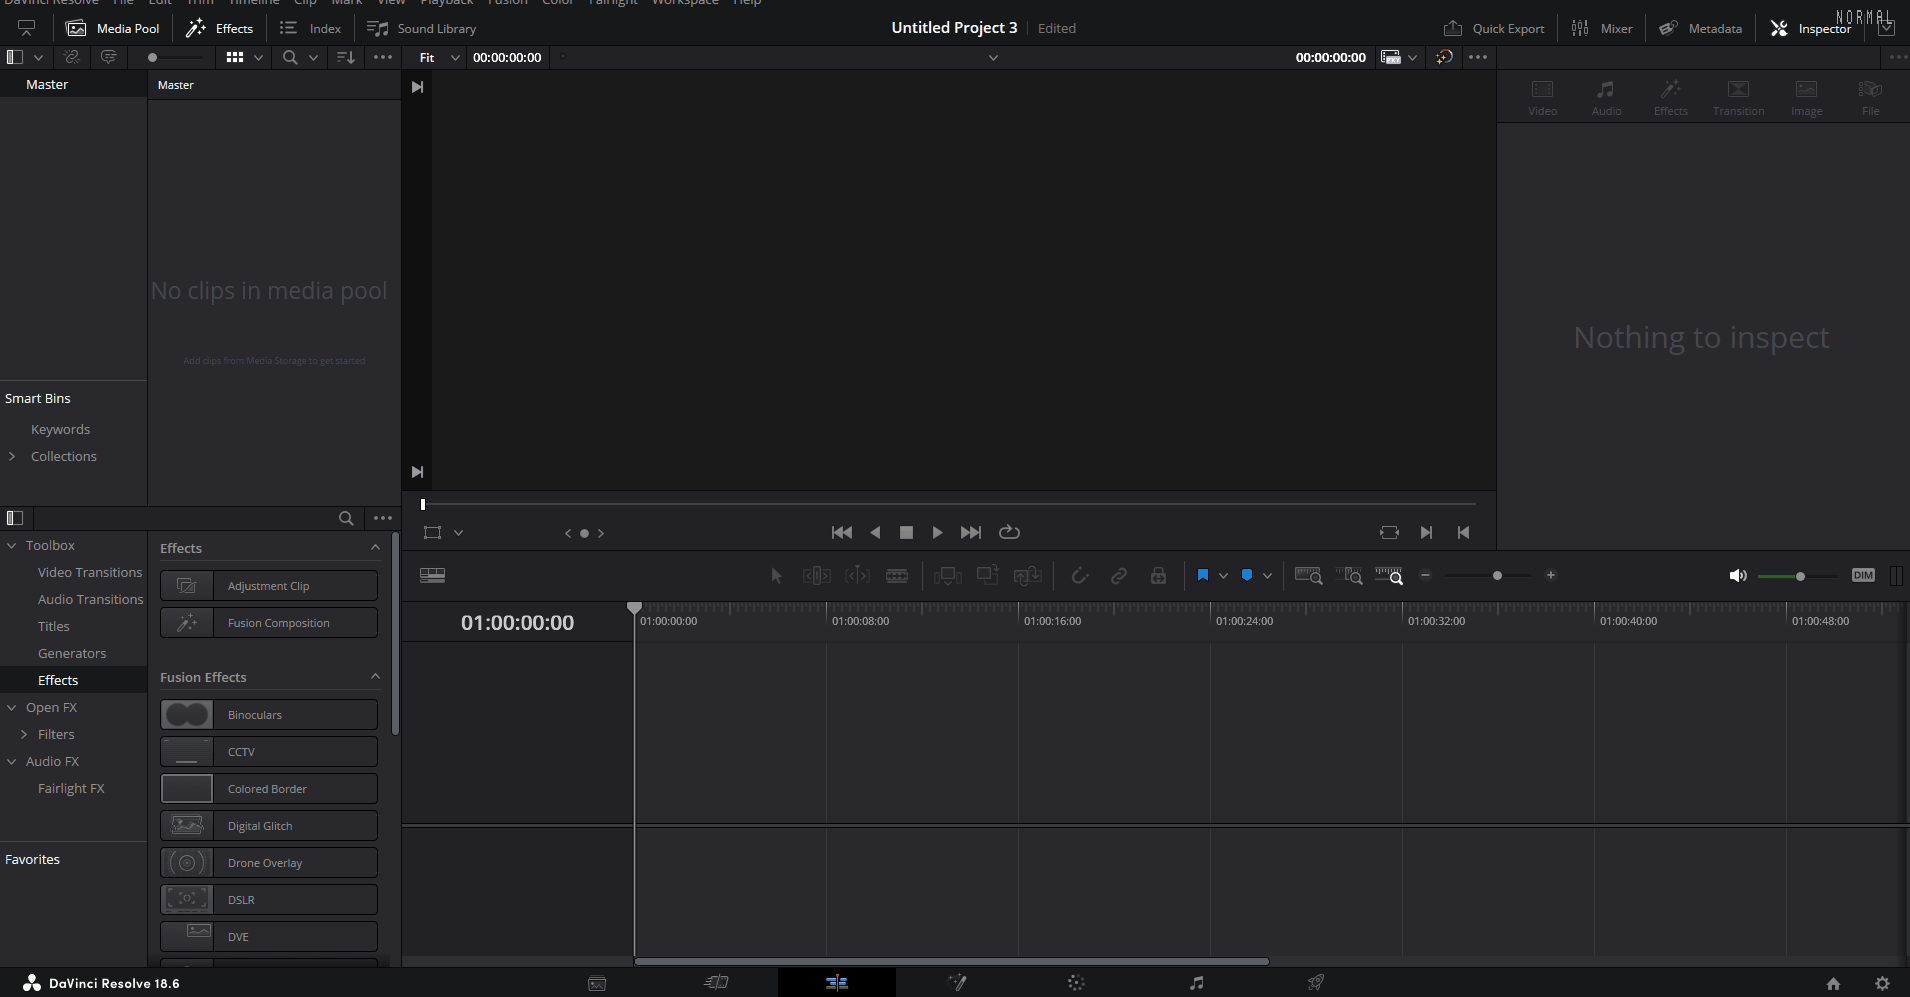The height and width of the screenshot is (997, 1910).
Task: Select Drone Overlay effect
Action: 269,862
